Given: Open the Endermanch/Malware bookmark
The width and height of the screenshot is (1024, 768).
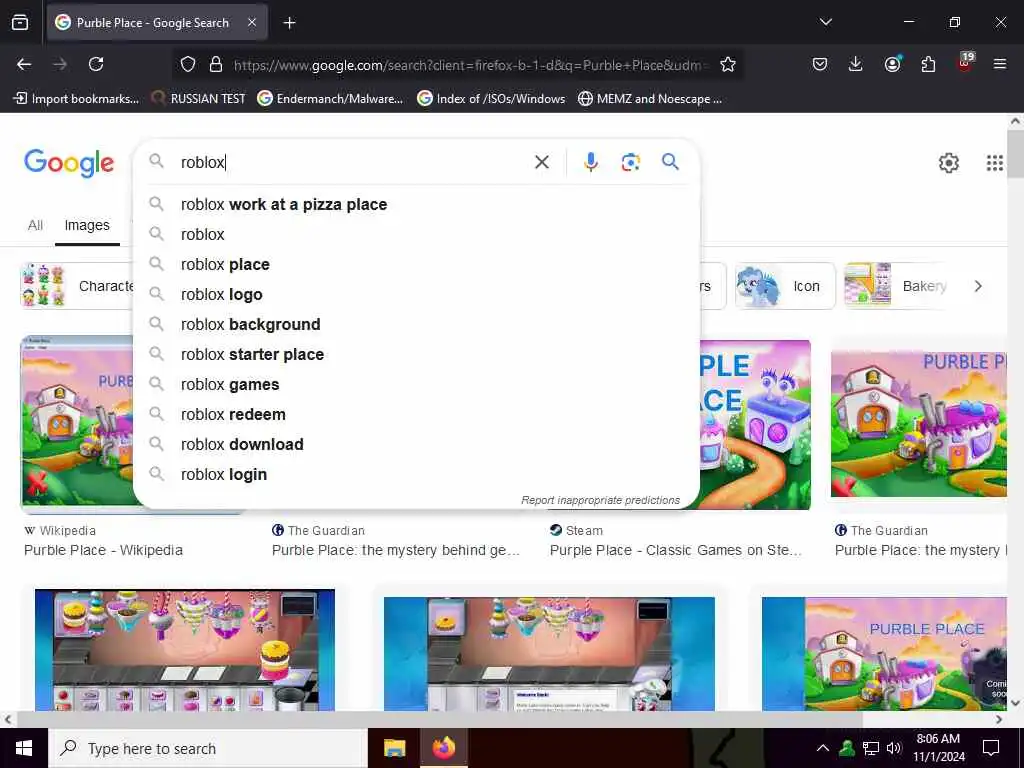Looking at the screenshot, I should 330,99.
